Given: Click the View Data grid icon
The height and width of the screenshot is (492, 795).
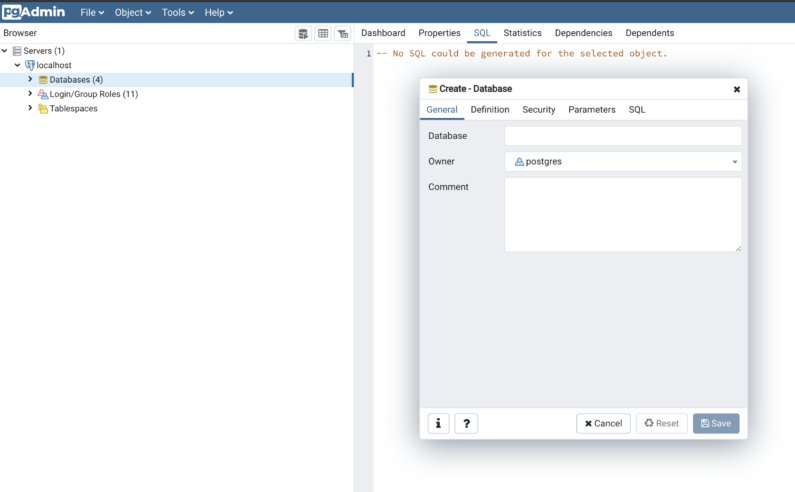Looking at the screenshot, I should coord(323,33).
